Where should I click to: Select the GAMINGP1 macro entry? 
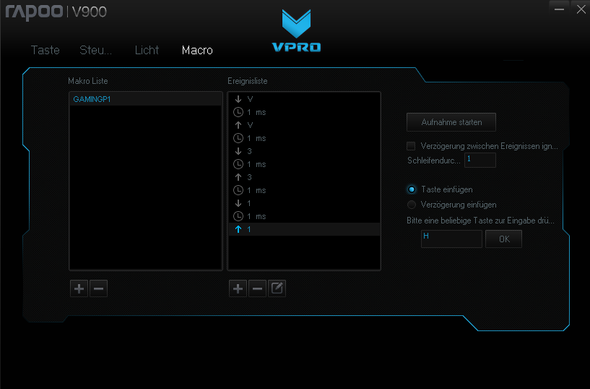point(146,99)
